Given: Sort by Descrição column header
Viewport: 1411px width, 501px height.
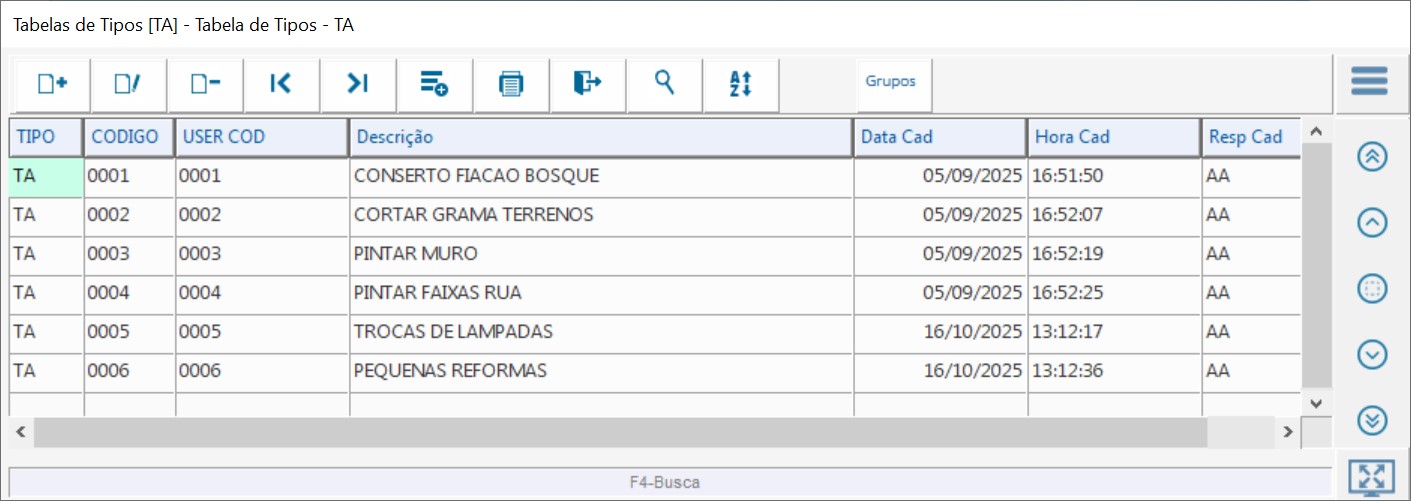Looking at the screenshot, I should coord(600,137).
